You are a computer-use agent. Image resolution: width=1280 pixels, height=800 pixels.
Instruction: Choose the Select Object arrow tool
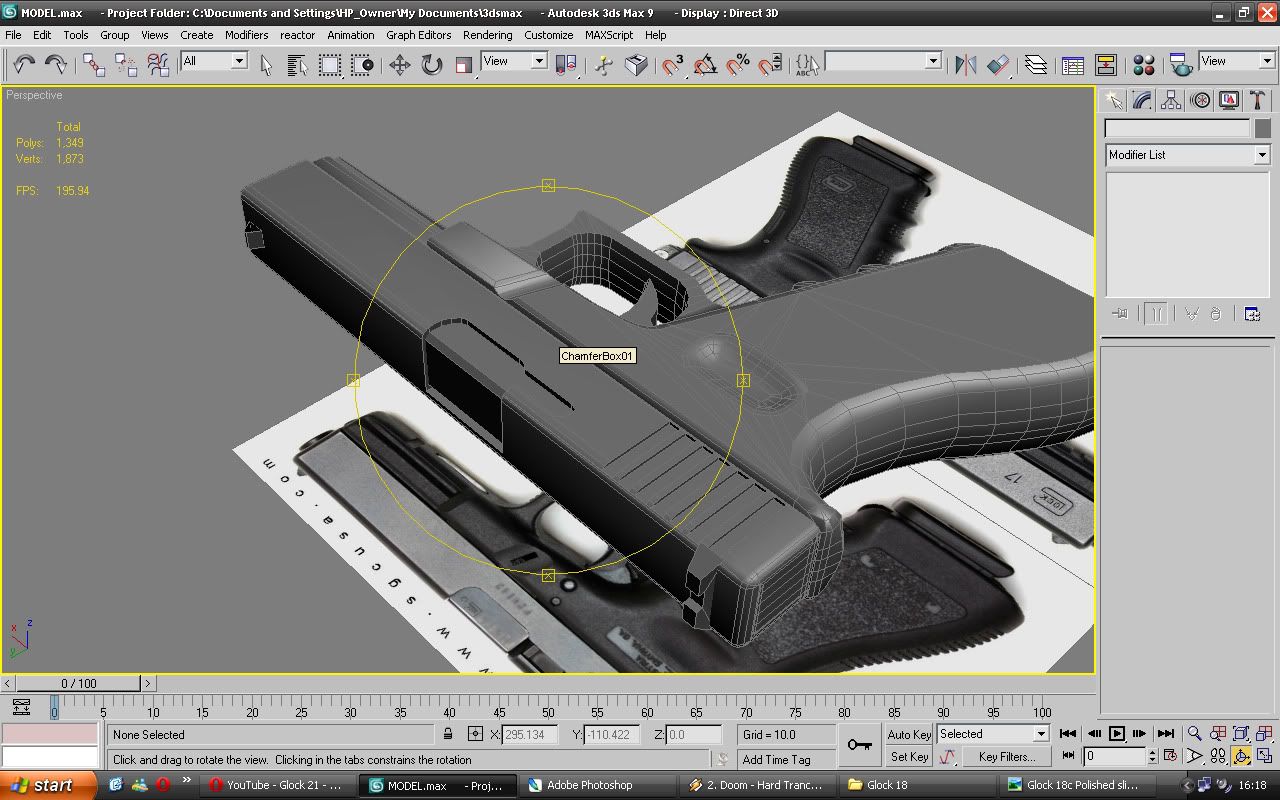[x=266, y=65]
